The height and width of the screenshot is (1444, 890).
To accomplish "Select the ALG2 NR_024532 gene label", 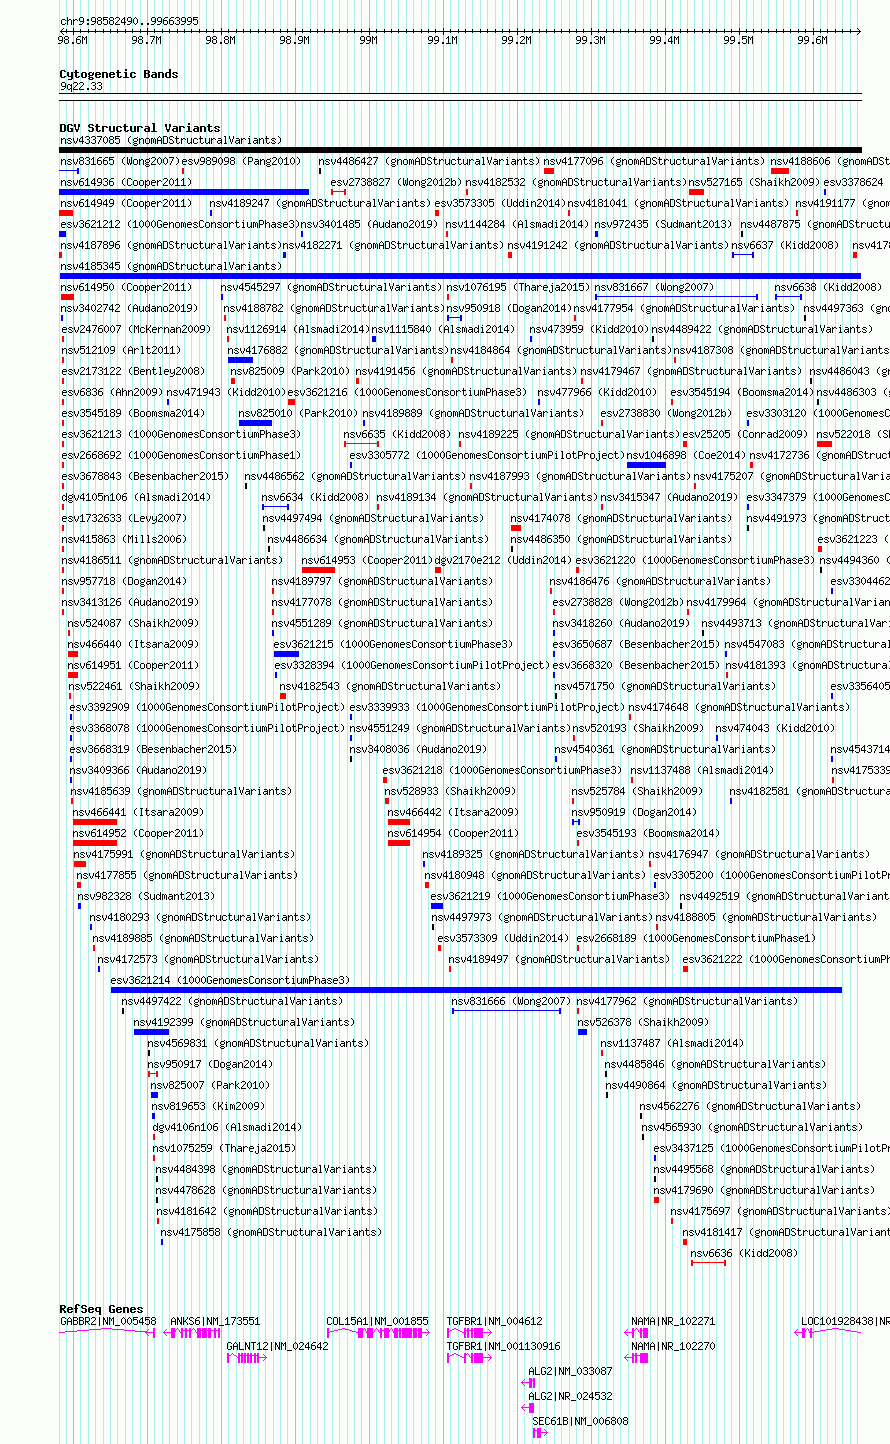I will [x=570, y=1396].
